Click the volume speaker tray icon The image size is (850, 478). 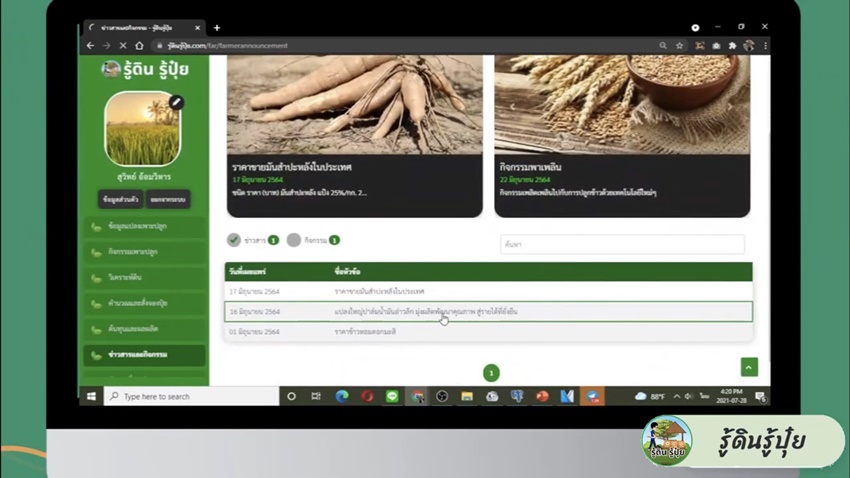688,396
